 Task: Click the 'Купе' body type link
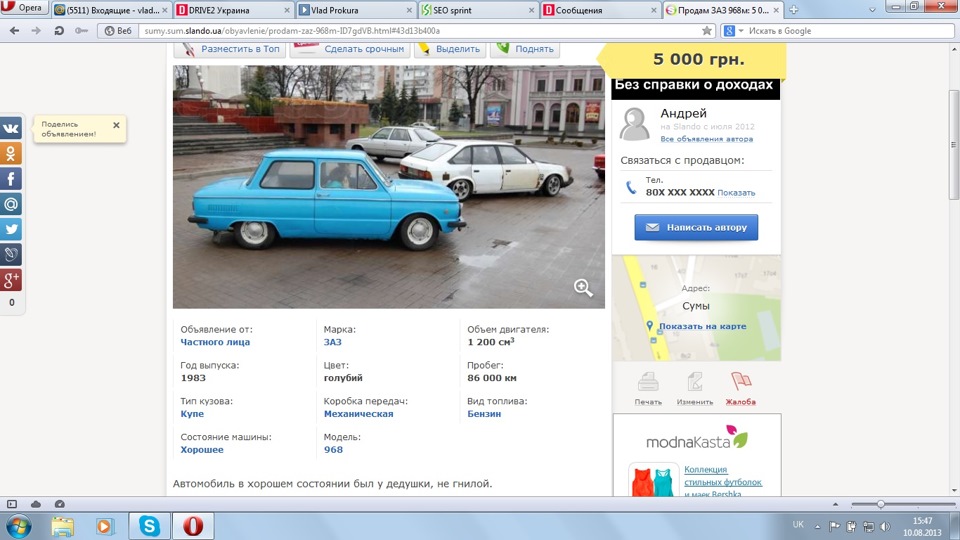click(x=192, y=414)
